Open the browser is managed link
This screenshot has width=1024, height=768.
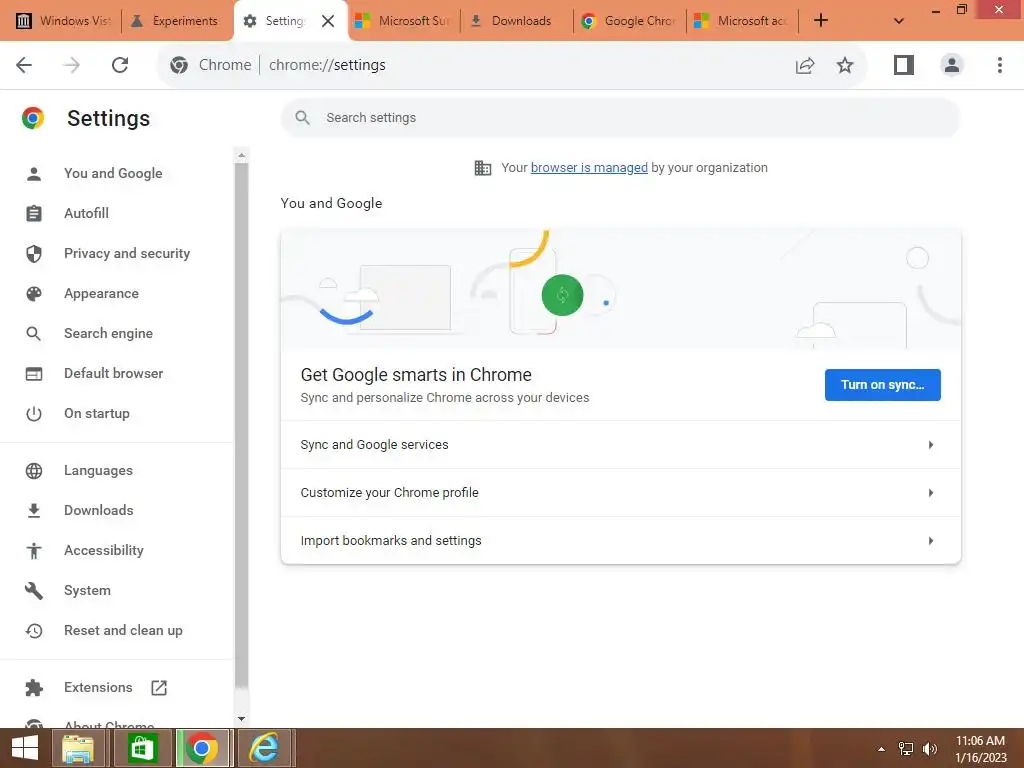pyautogui.click(x=589, y=168)
